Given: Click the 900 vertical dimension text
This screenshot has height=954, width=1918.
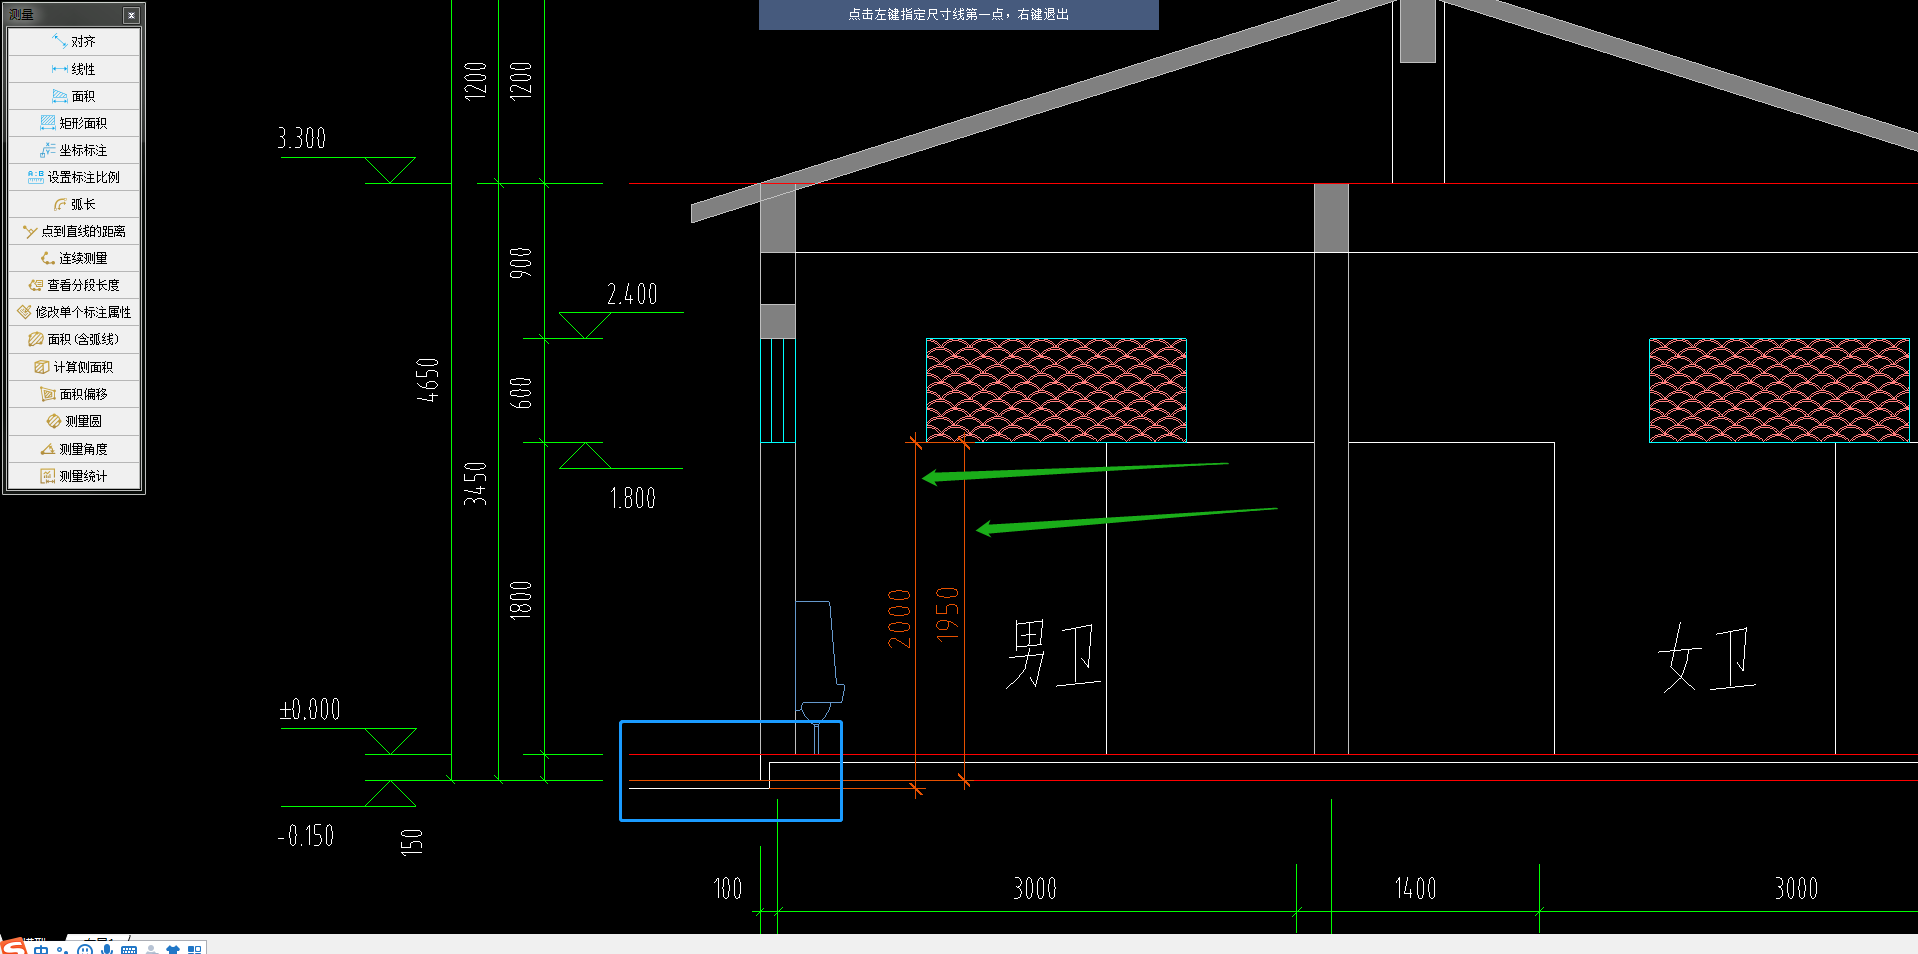Looking at the screenshot, I should pyautogui.click(x=521, y=263).
